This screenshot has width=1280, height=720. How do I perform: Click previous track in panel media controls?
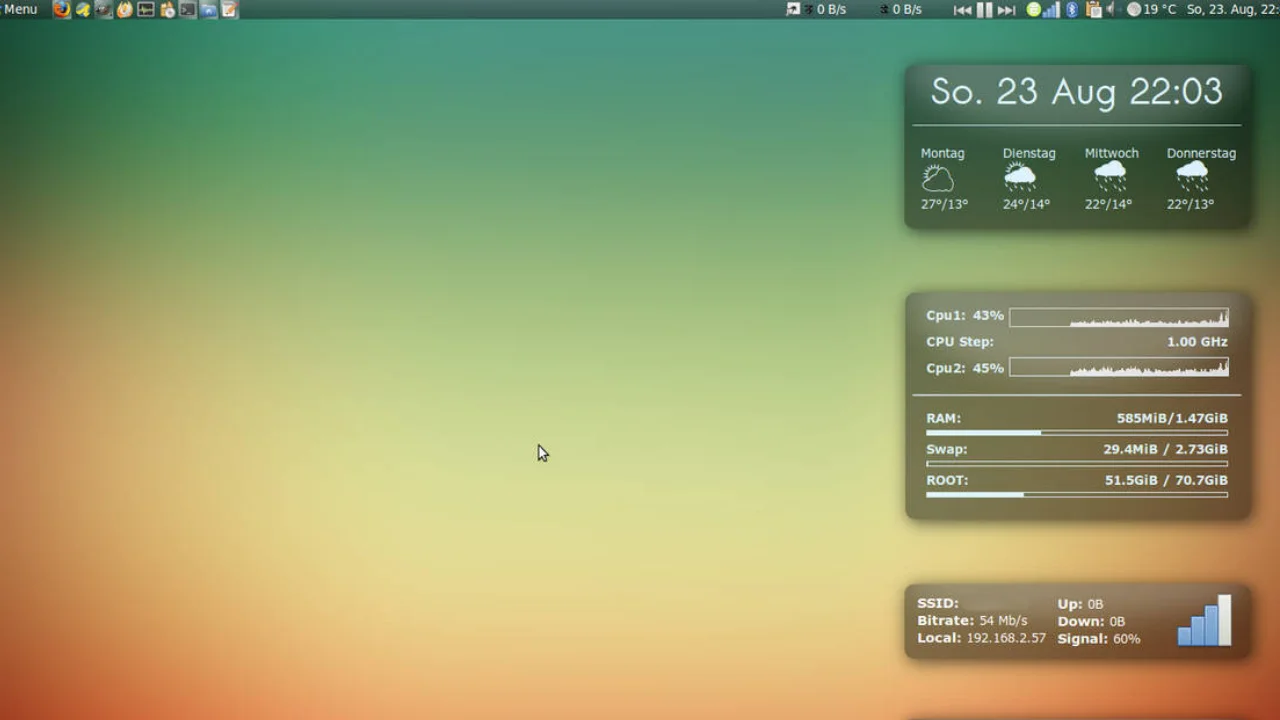click(963, 10)
